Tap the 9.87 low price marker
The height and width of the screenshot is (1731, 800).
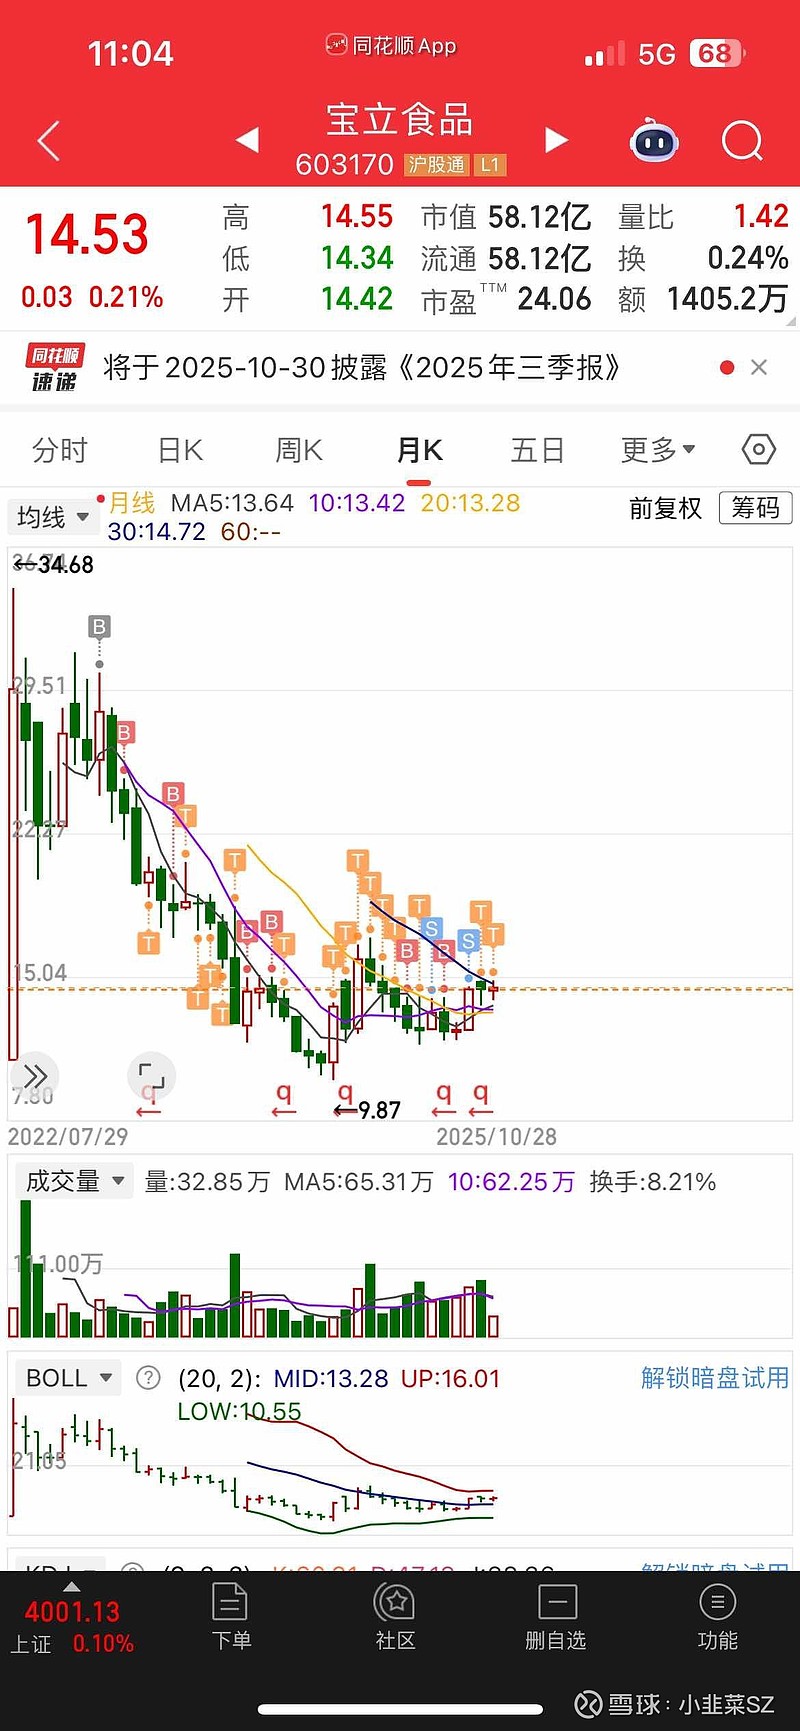pyautogui.click(x=367, y=1110)
